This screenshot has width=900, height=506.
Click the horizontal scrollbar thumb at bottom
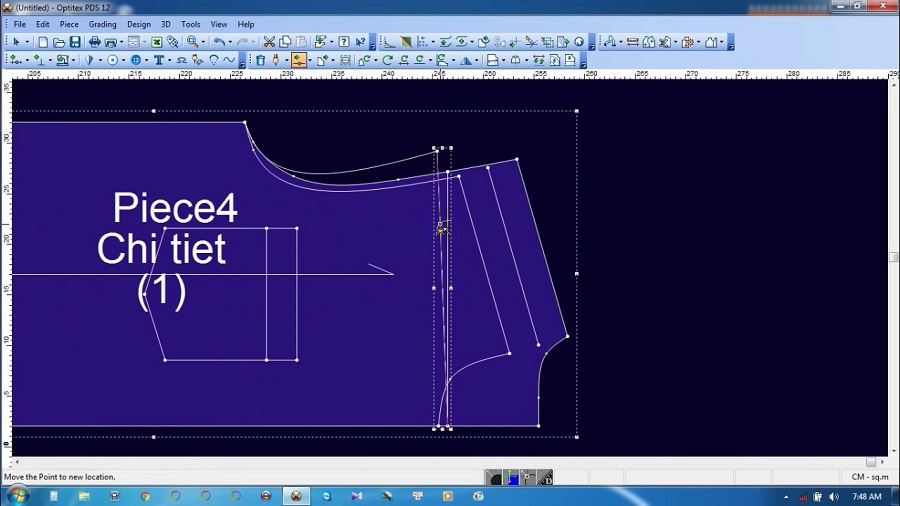click(870, 462)
